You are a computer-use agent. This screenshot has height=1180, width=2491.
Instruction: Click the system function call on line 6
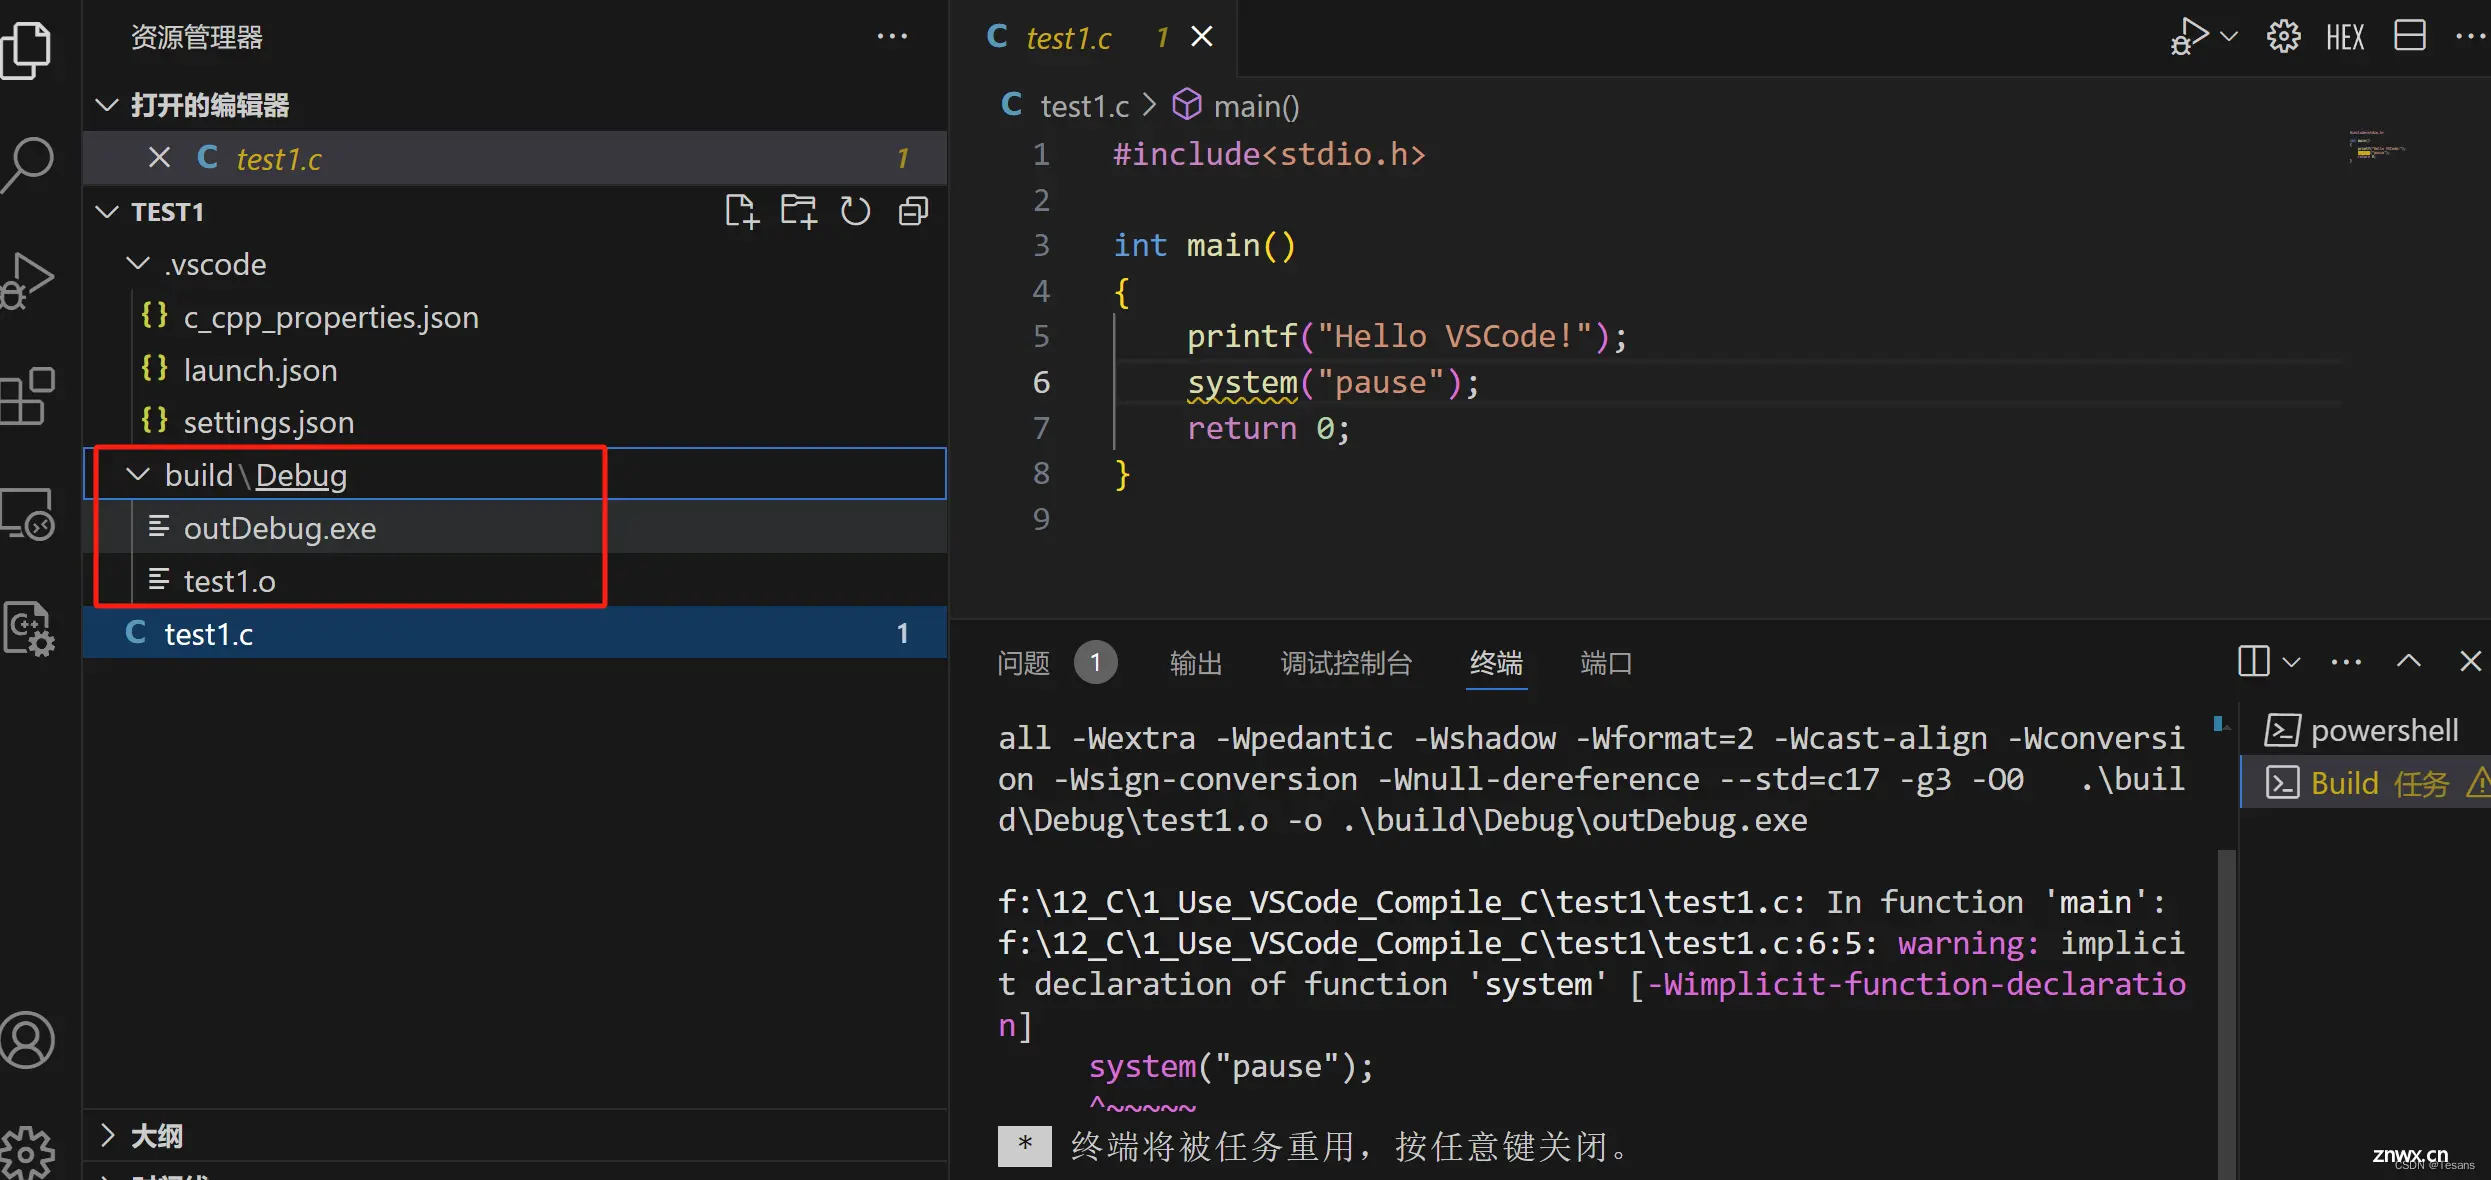(x=1241, y=383)
